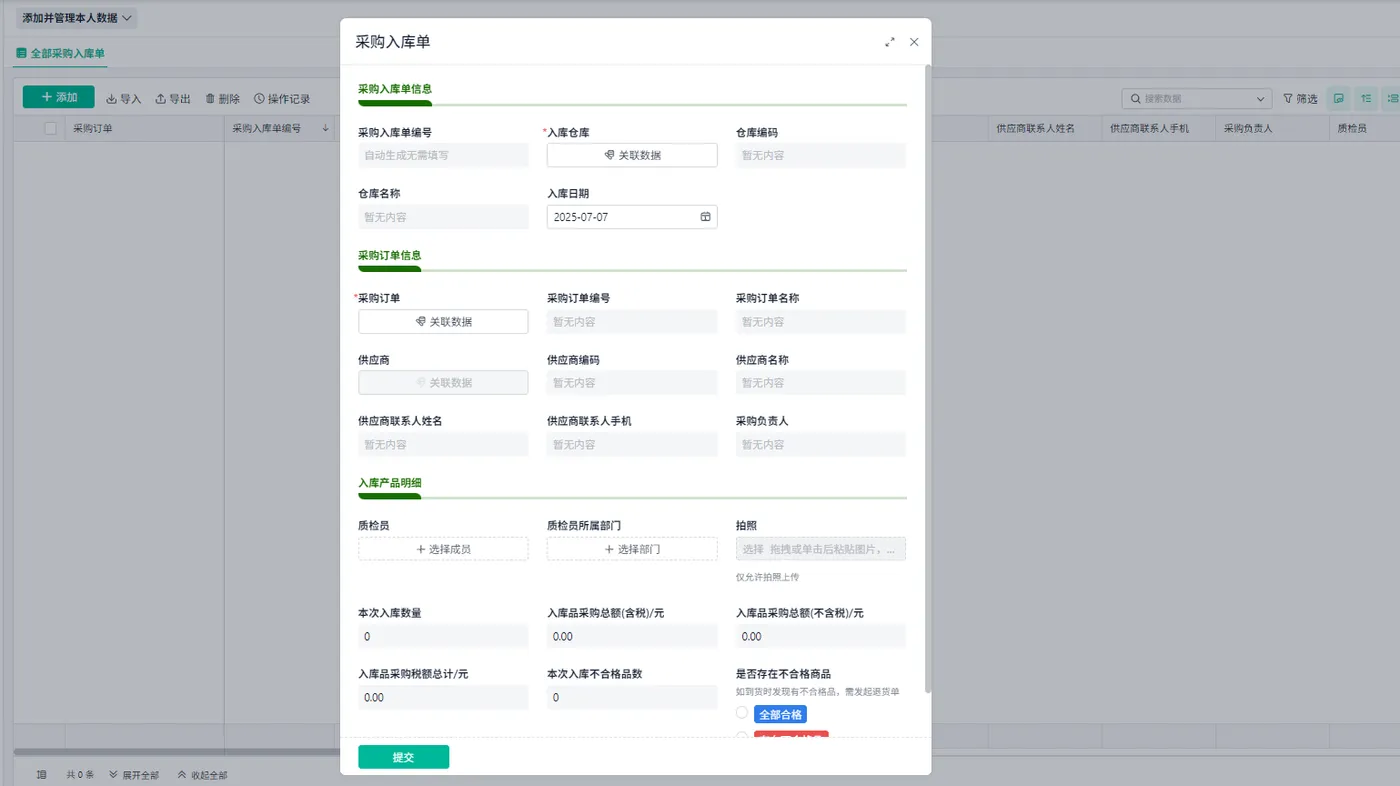
Task: Click 质检员 column header
Action: coord(1365,128)
